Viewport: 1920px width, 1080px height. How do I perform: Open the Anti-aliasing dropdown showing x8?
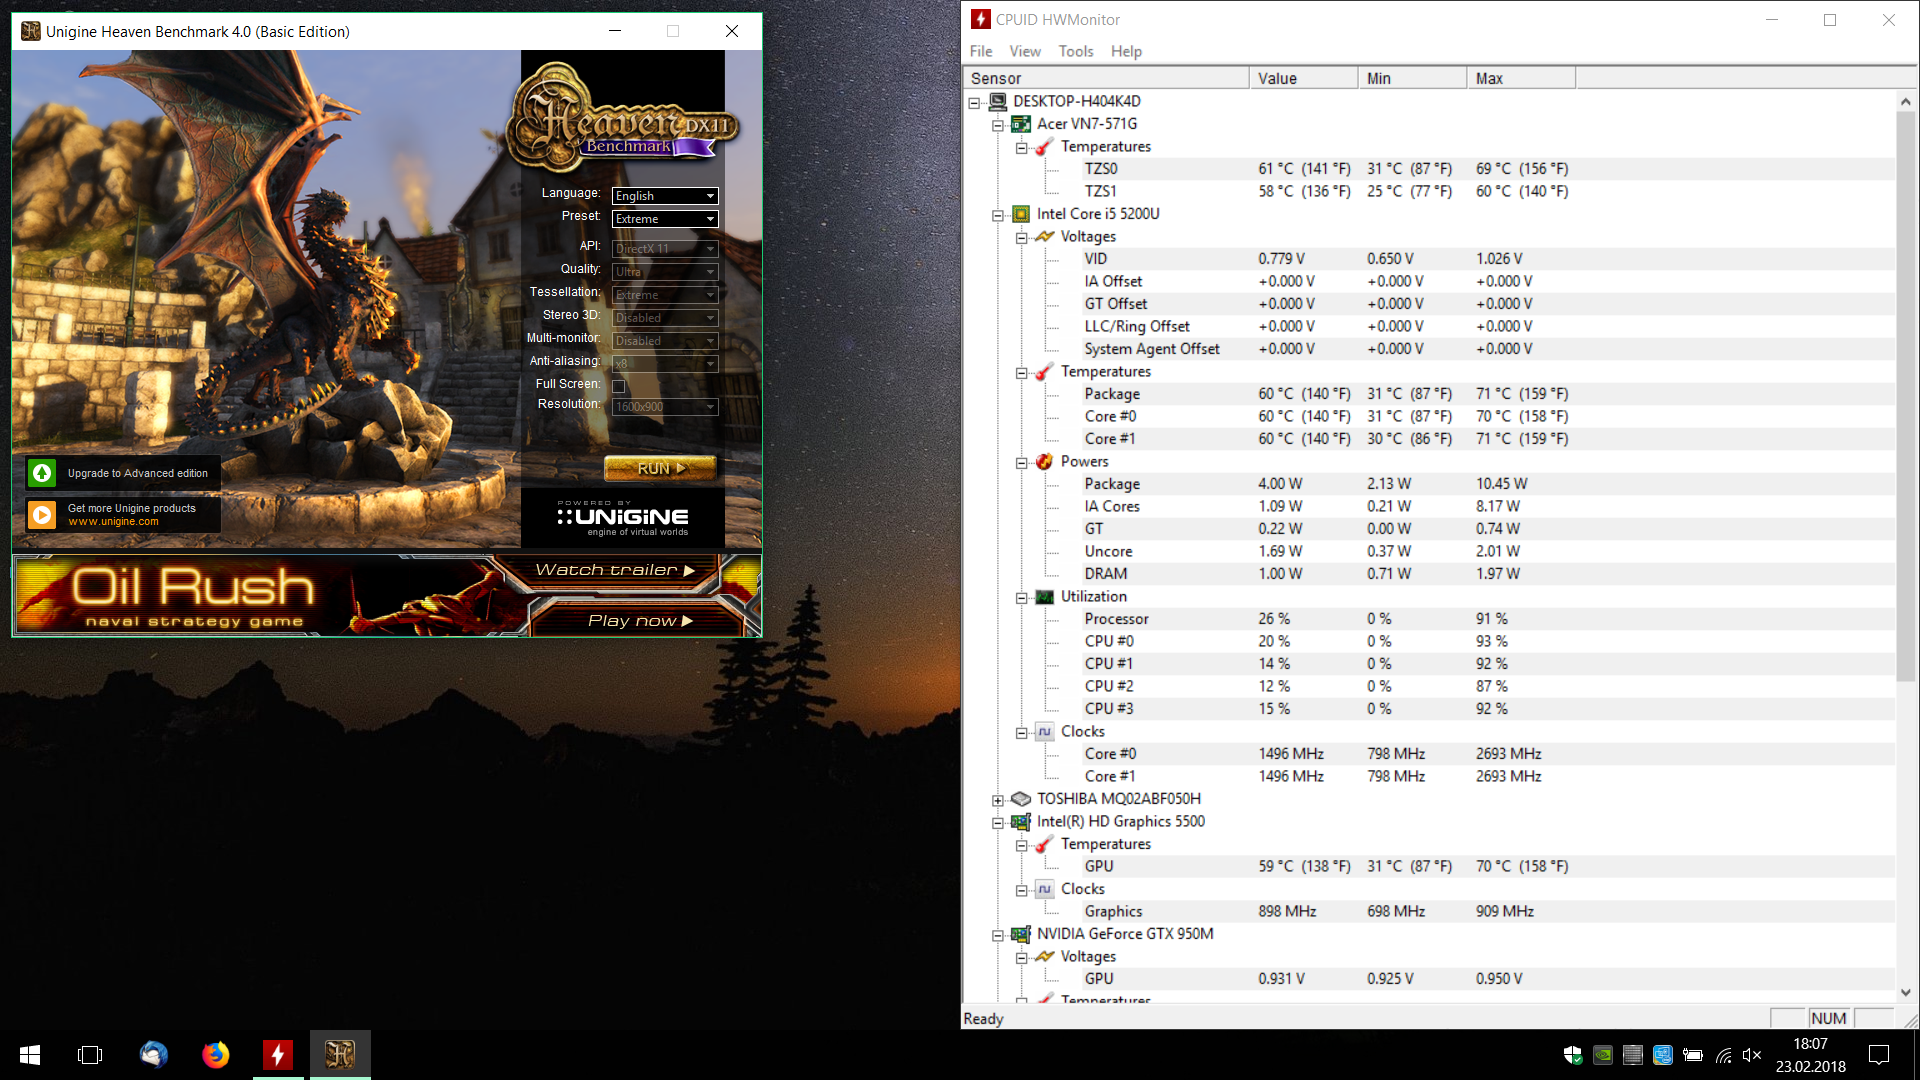point(665,364)
